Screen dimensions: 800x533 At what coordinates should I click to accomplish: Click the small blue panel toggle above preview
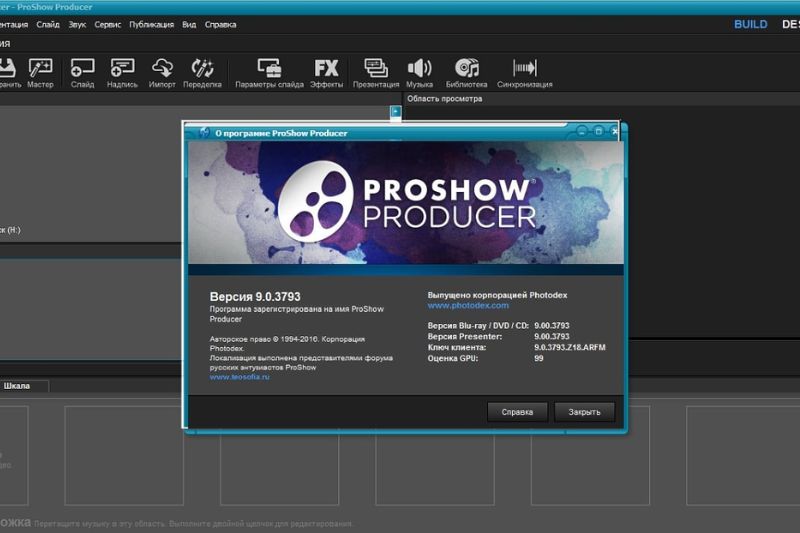point(395,112)
